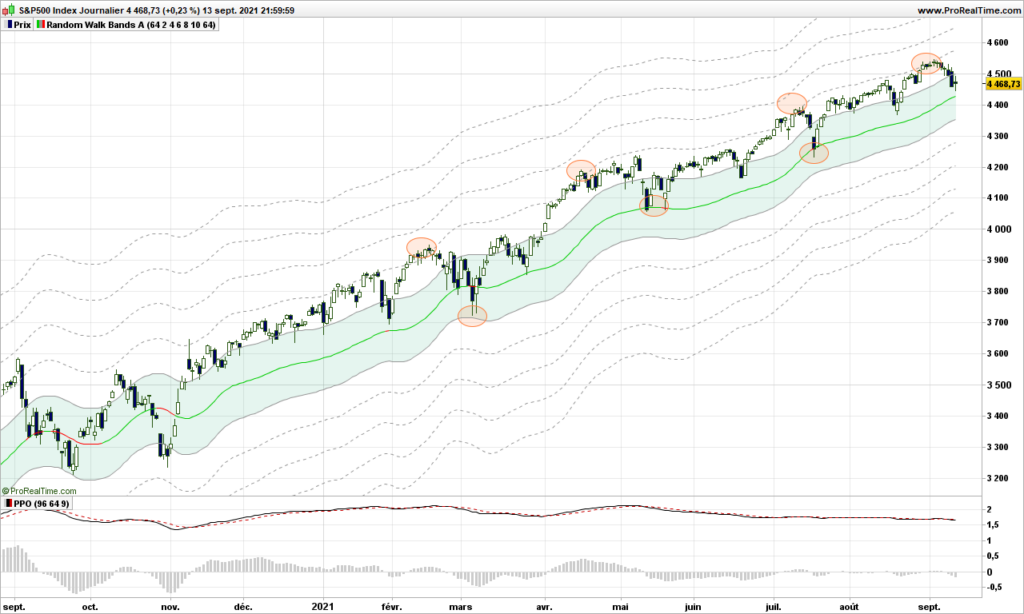The width and height of the screenshot is (1024, 614).
Task: Click the 4 100 price axis label
Action: 999,198
